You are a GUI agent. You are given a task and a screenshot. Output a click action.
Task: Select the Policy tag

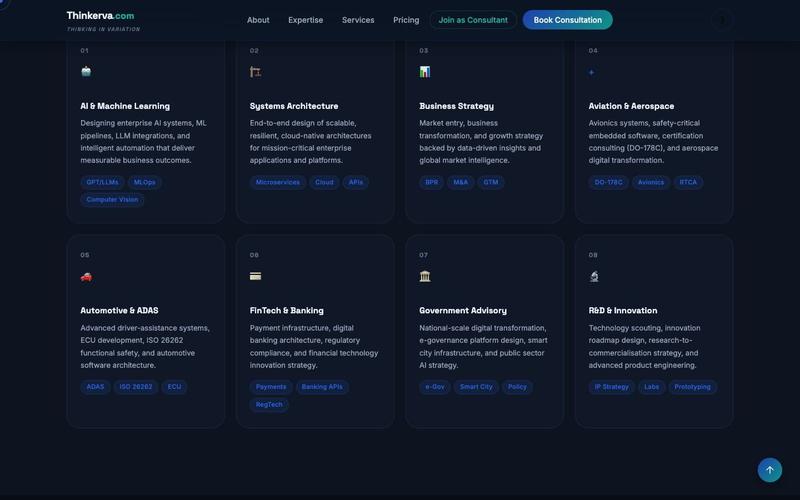[x=517, y=387]
